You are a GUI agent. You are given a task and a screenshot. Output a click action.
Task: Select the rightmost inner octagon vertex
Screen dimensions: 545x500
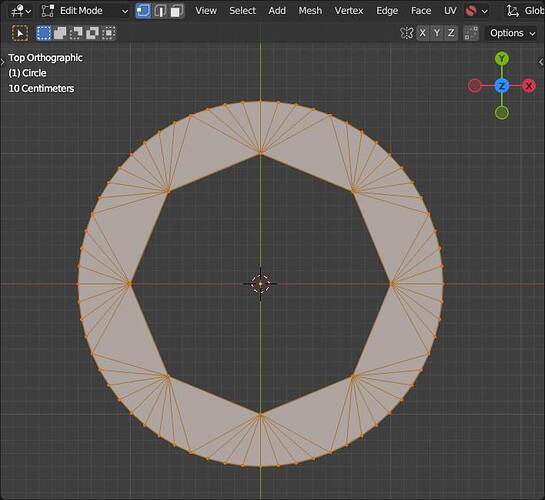click(392, 284)
